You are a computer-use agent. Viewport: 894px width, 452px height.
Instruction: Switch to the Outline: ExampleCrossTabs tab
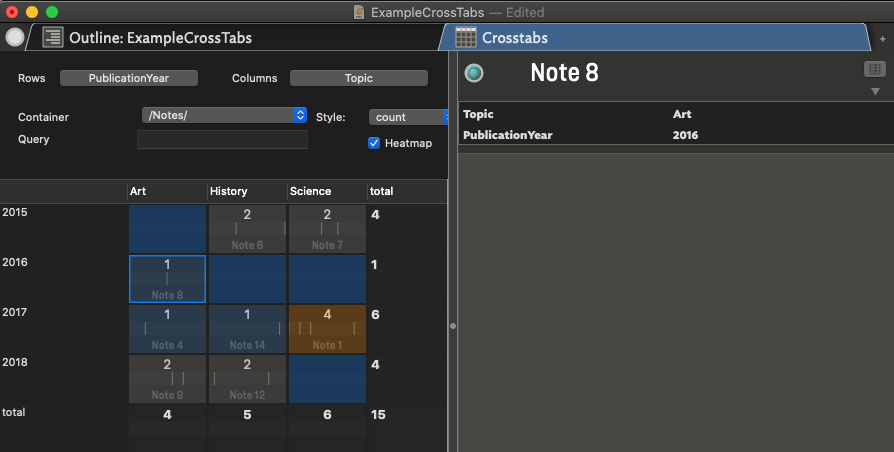[x=160, y=38]
